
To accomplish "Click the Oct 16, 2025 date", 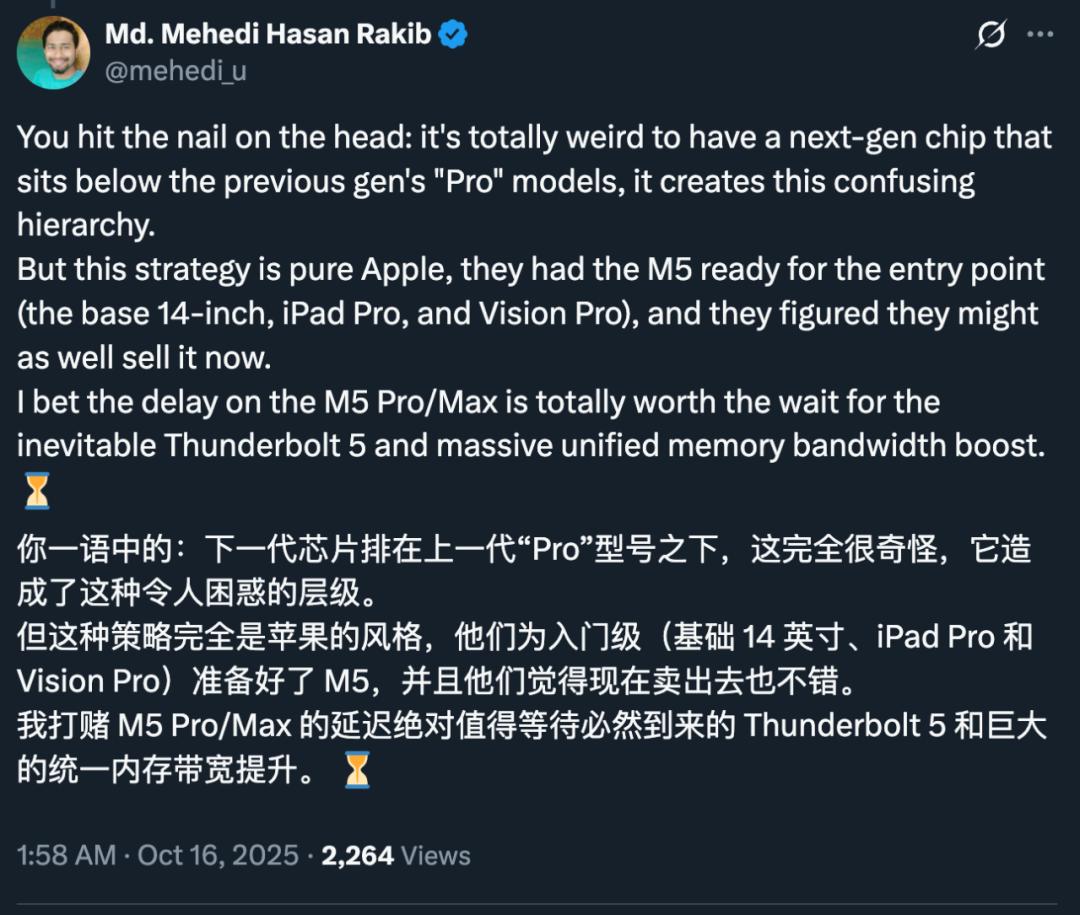I will pyautogui.click(x=218, y=855).
